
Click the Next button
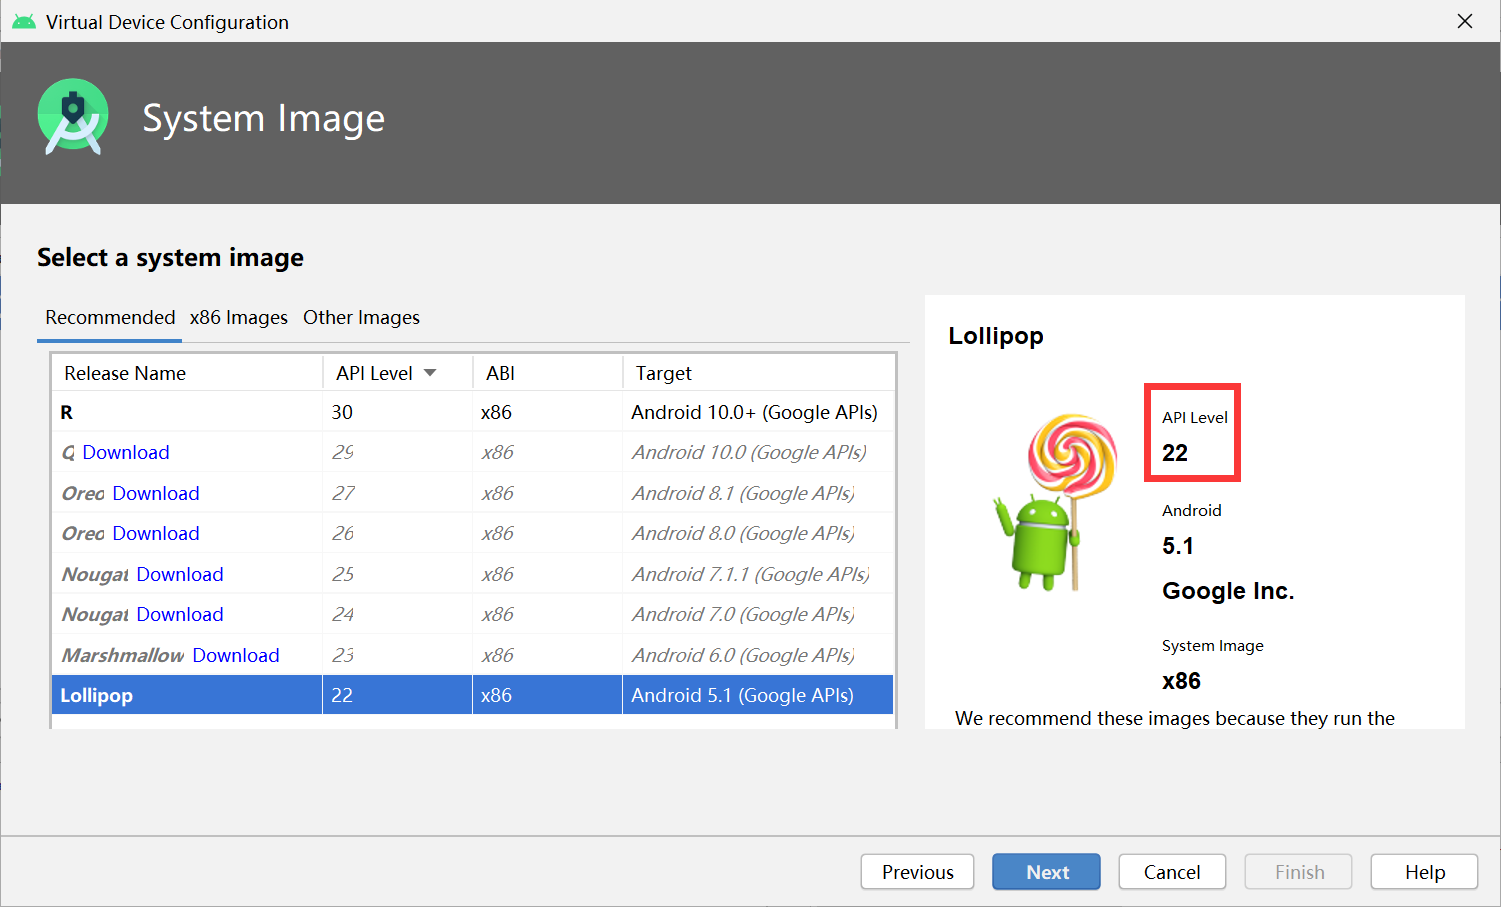pos(1046,871)
